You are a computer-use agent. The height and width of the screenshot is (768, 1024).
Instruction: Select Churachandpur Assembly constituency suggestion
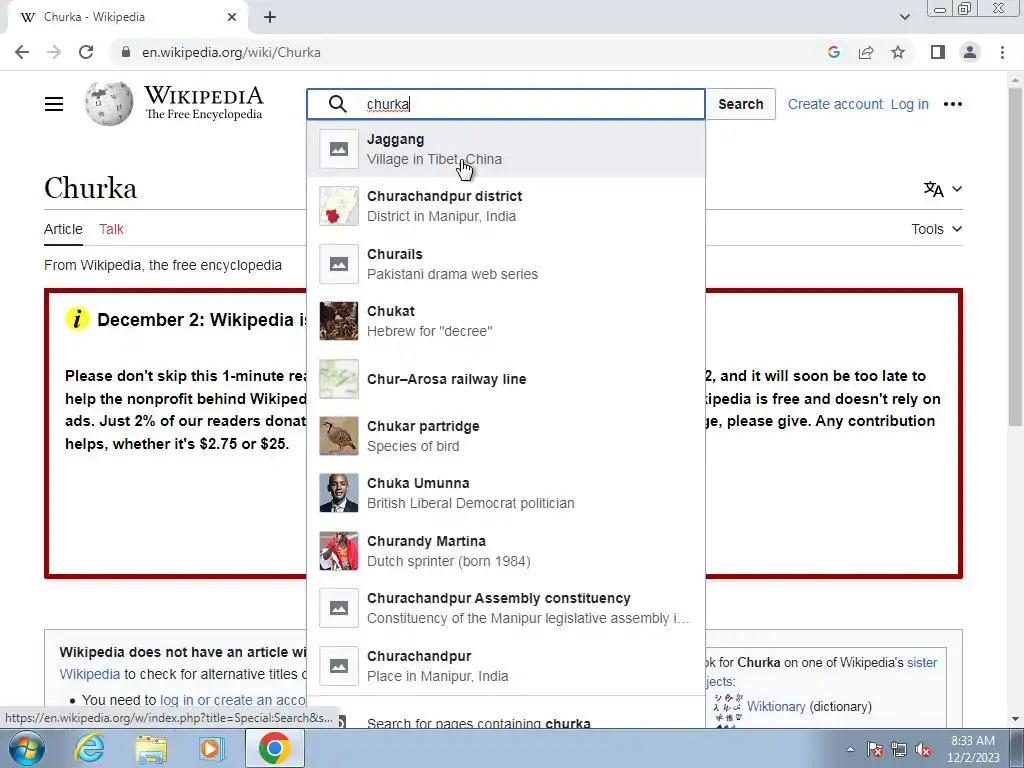pos(506,608)
